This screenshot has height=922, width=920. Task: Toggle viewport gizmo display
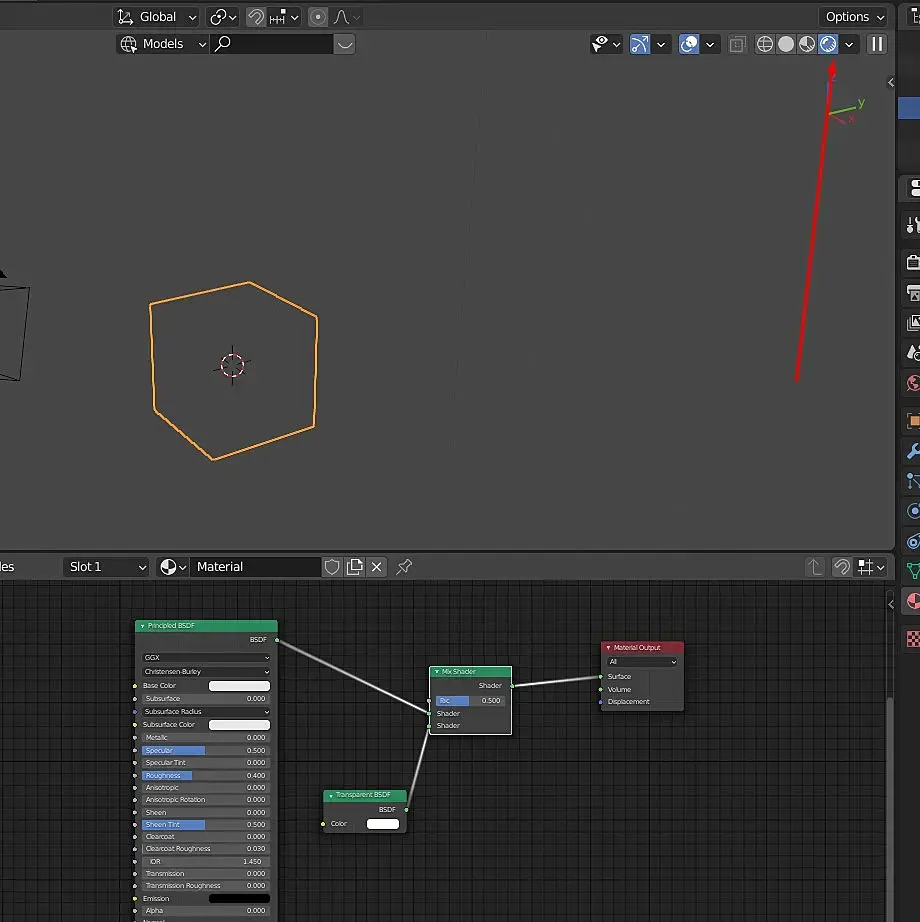click(640, 44)
